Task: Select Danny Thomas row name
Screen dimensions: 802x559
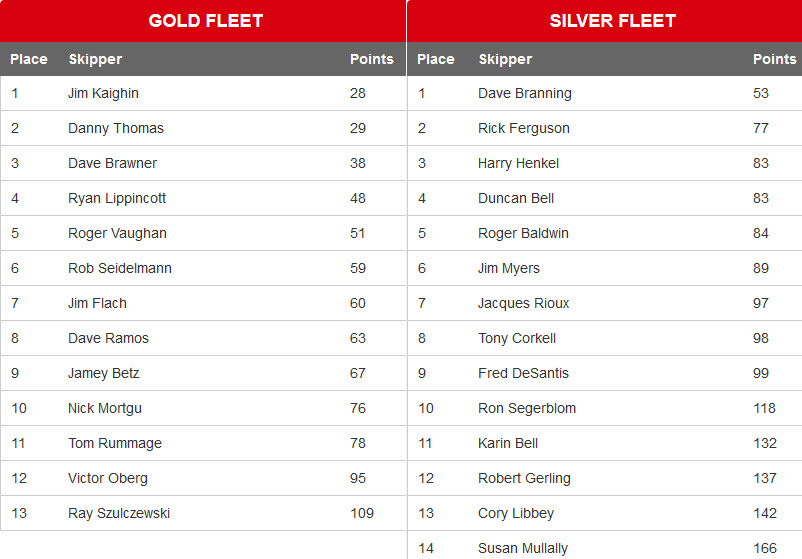Action: (x=116, y=128)
